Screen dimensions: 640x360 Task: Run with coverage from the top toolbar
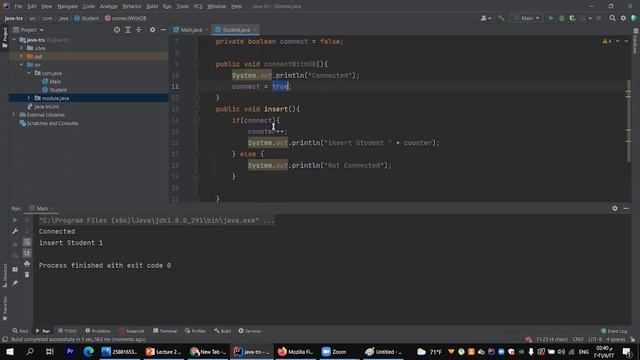coord(572,18)
